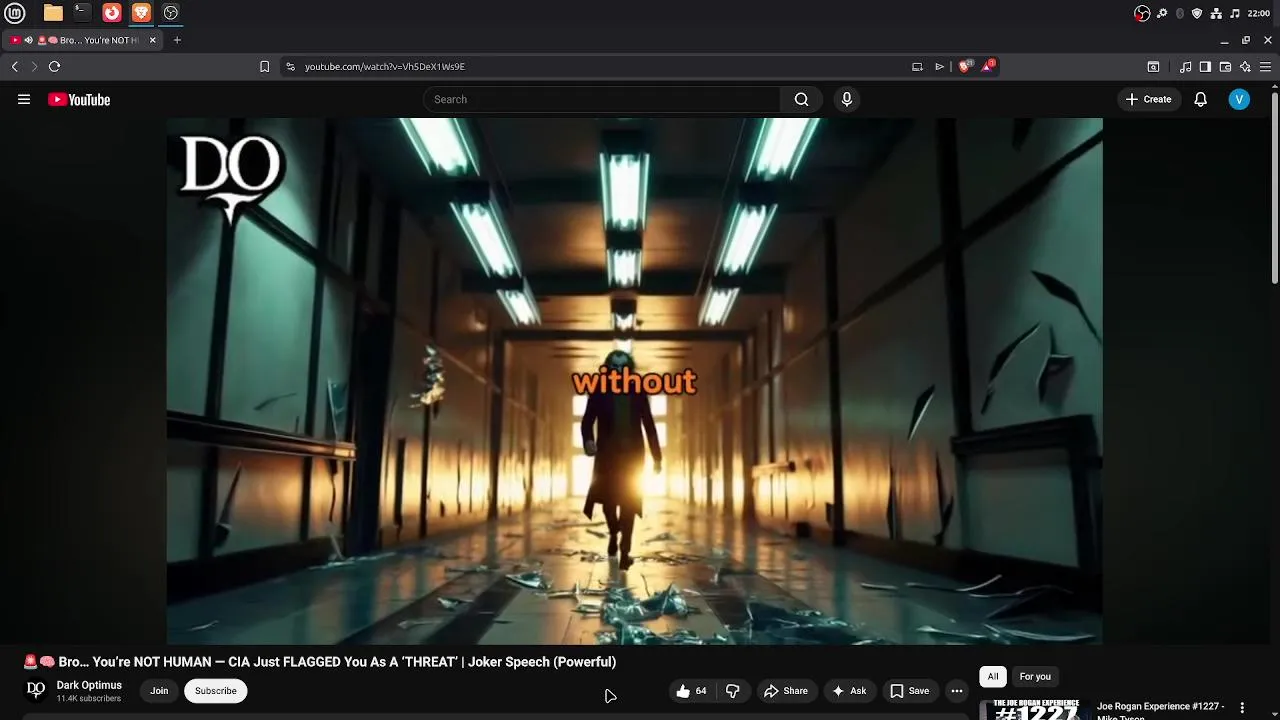Open site settings icon in address bar
Viewport: 1280px width, 720px height.
(290, 66)
